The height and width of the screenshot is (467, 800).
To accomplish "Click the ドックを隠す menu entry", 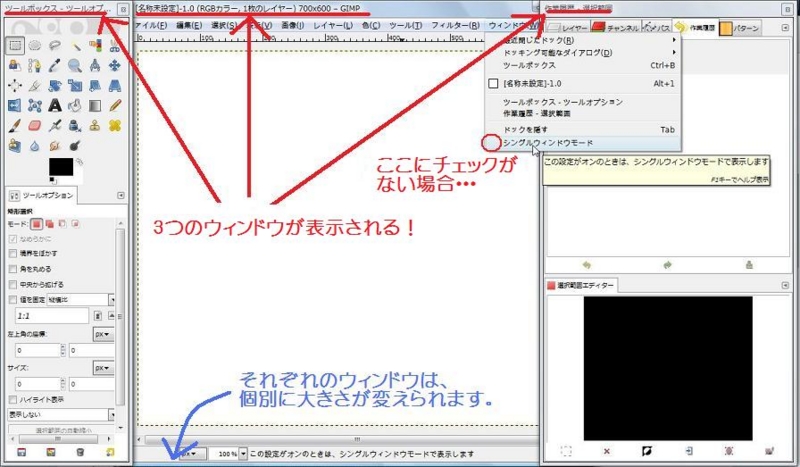I will pyautogui.click(x=583, y=130).
